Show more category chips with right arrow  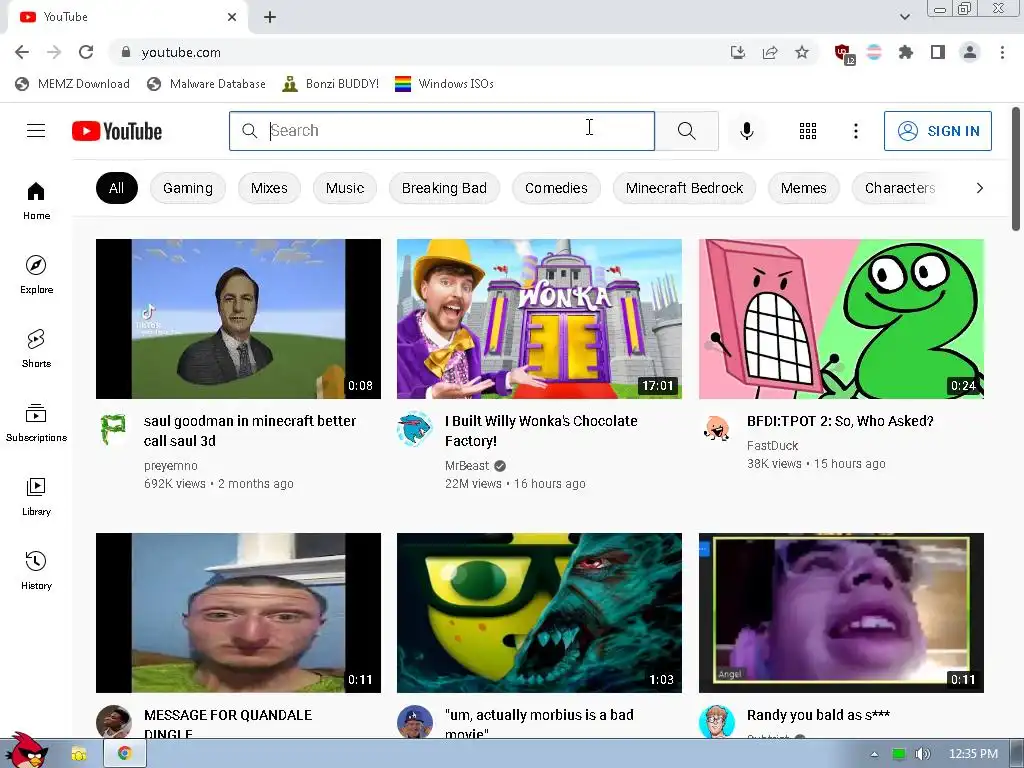coord(980,188)
